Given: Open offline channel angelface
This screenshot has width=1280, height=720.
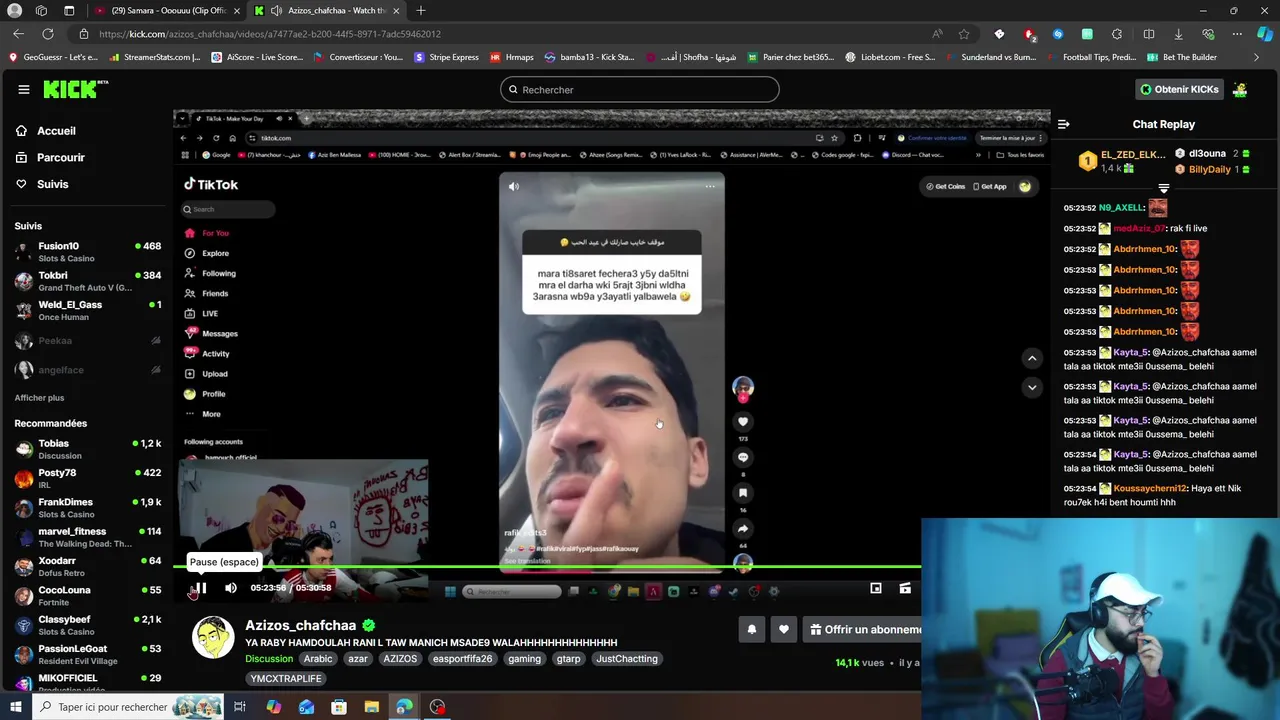Looking at the screenshot, I should coord(88,370).
